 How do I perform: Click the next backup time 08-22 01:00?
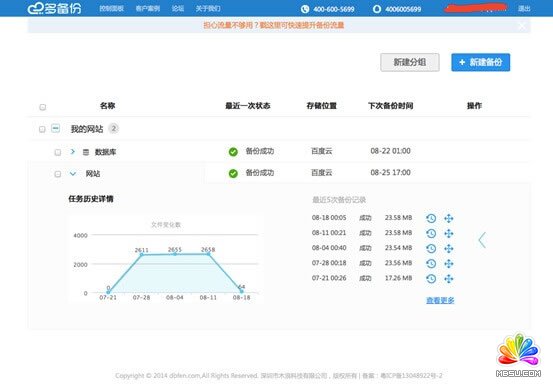390,151
